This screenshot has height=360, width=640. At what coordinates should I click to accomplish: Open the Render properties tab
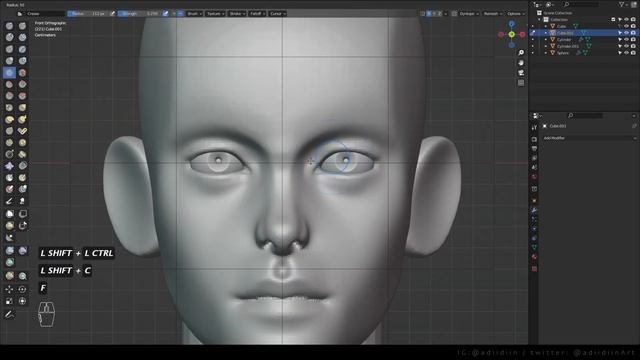(x=534, y=139)
